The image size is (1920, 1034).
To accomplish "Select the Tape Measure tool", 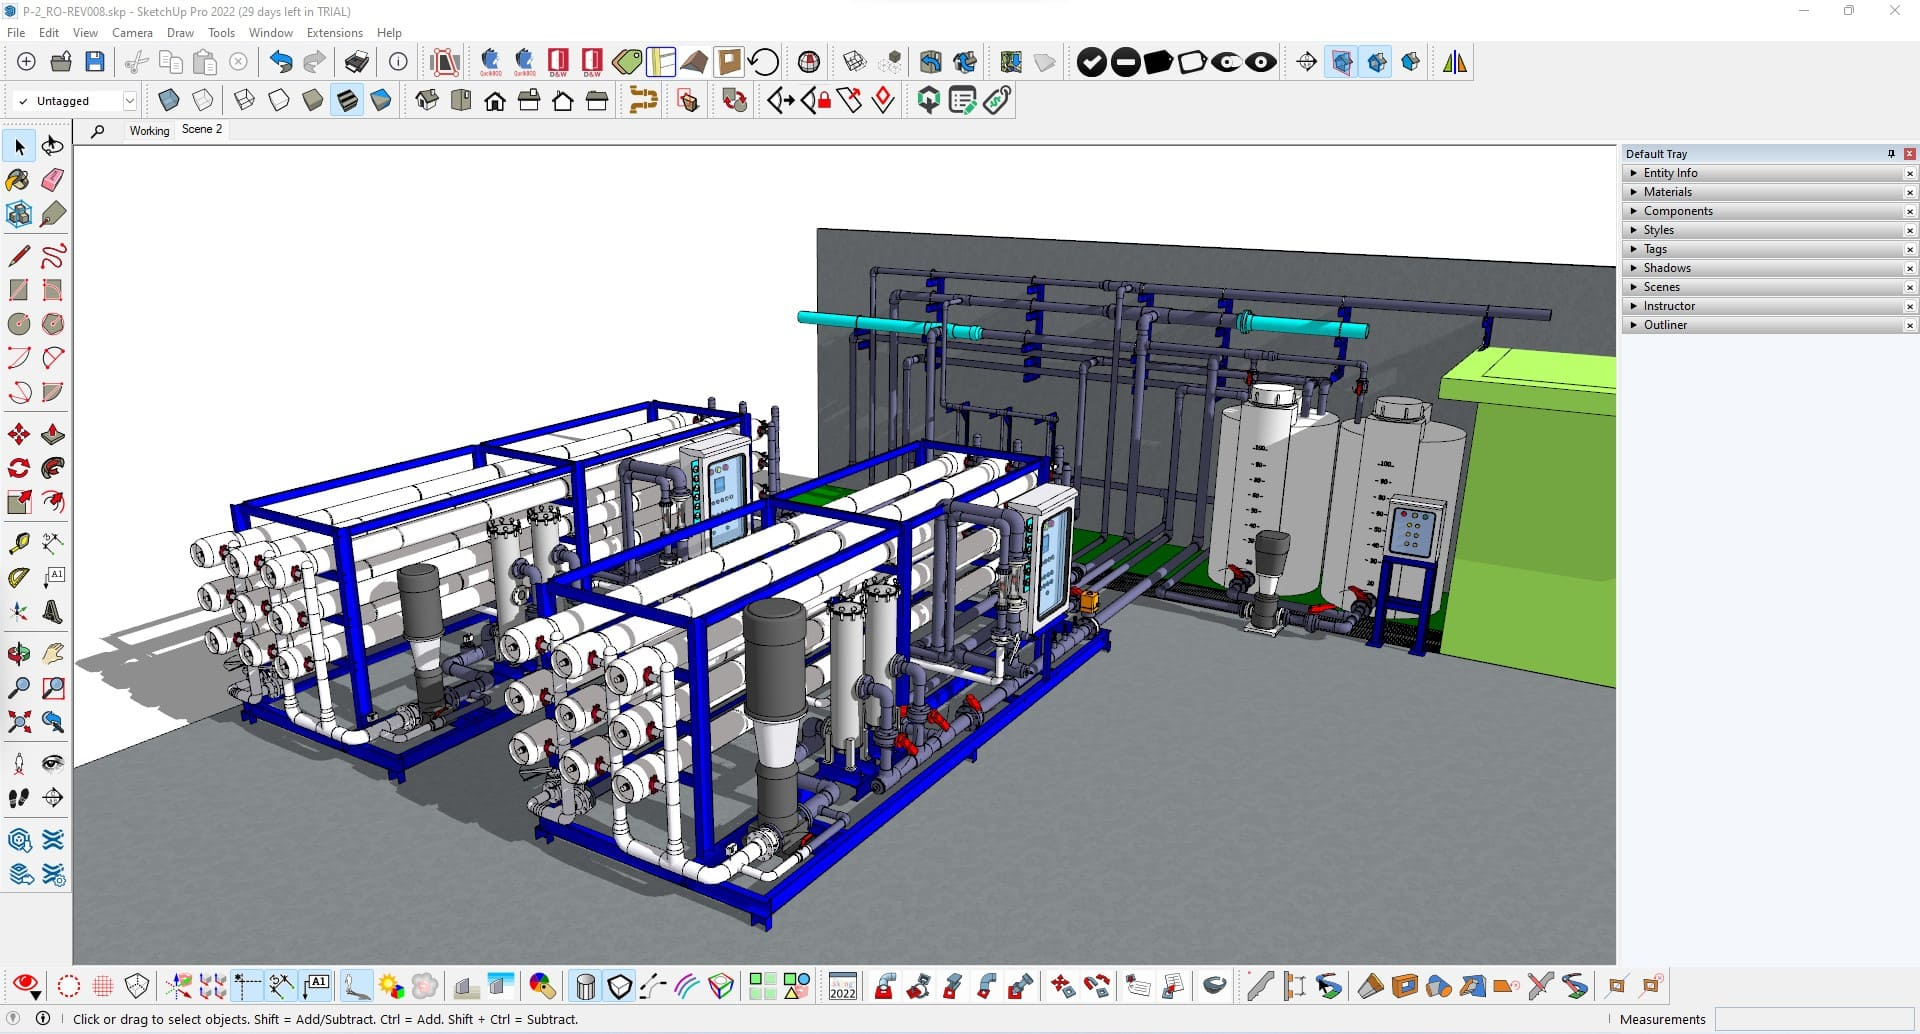I will [19, 544].
